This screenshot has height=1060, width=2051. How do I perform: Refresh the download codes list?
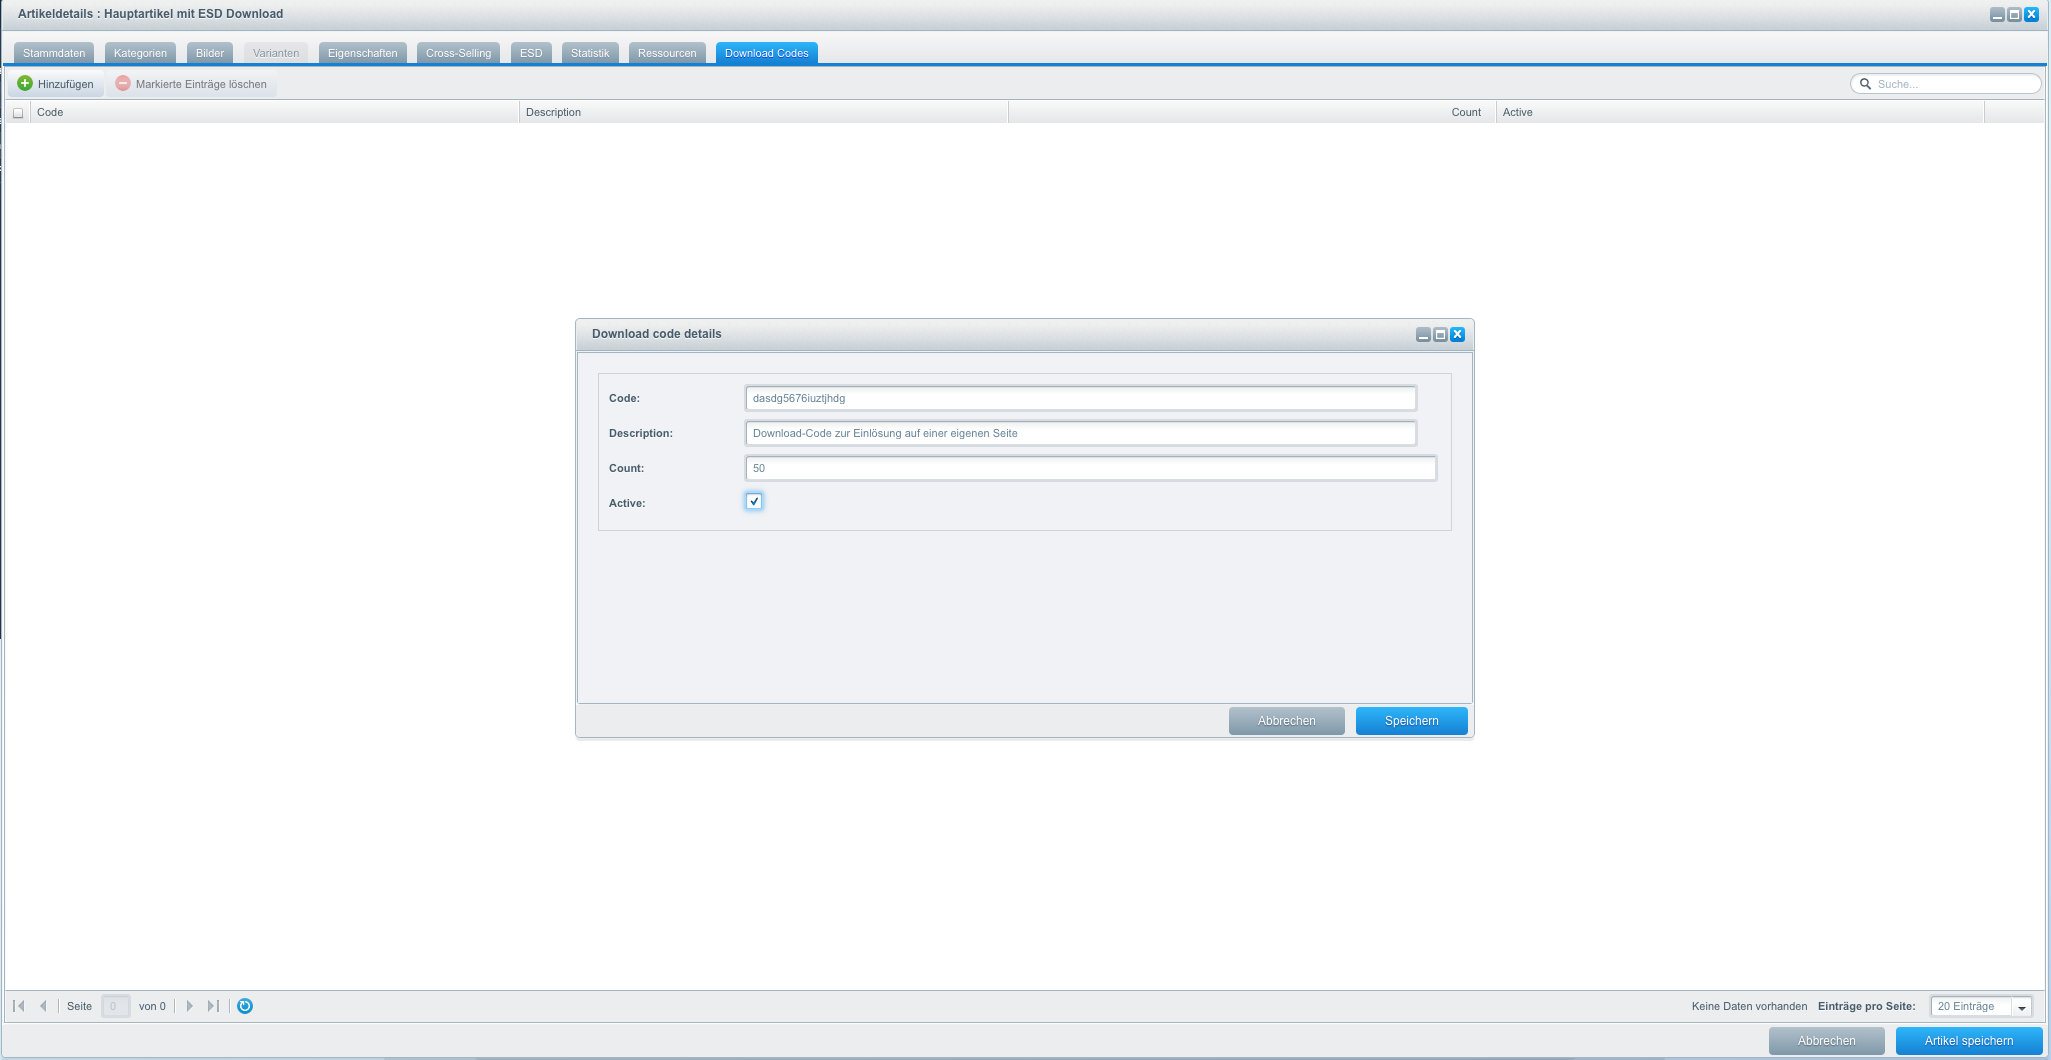click(x=245, y=1006)
